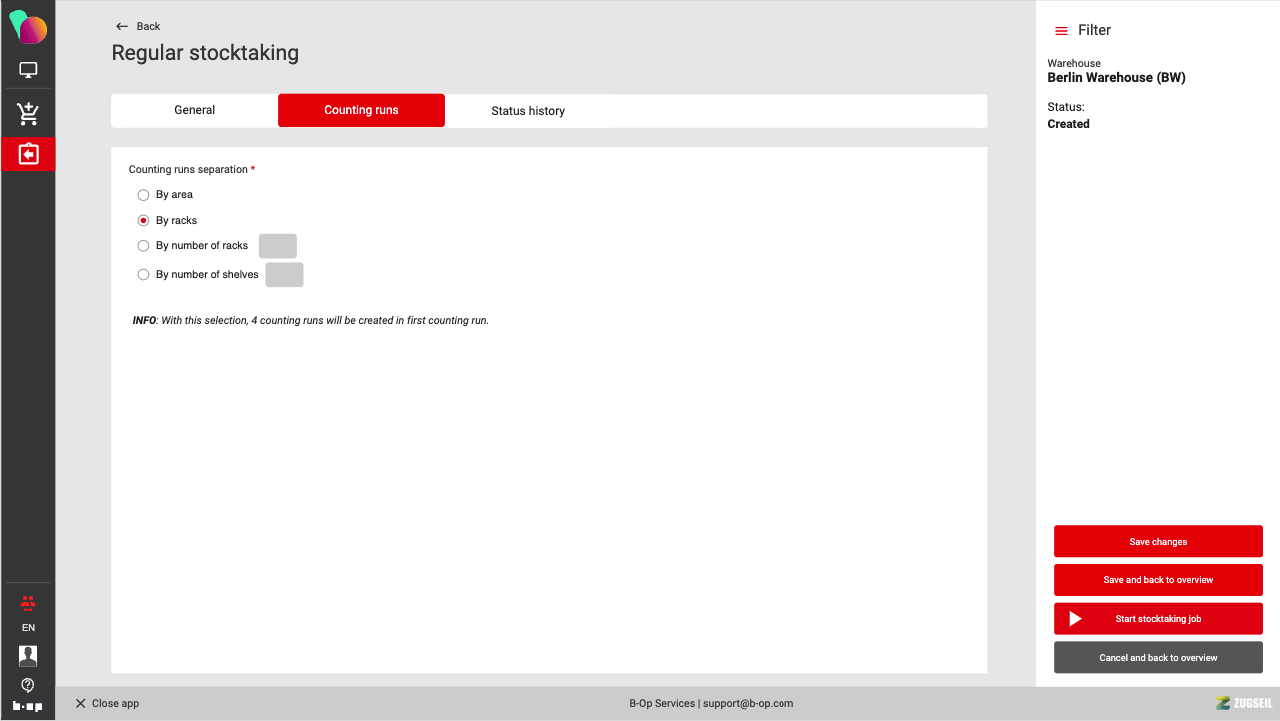Screen dimensions: 1280x721
Task: Choose By number of shelves option
Action: 143,275
